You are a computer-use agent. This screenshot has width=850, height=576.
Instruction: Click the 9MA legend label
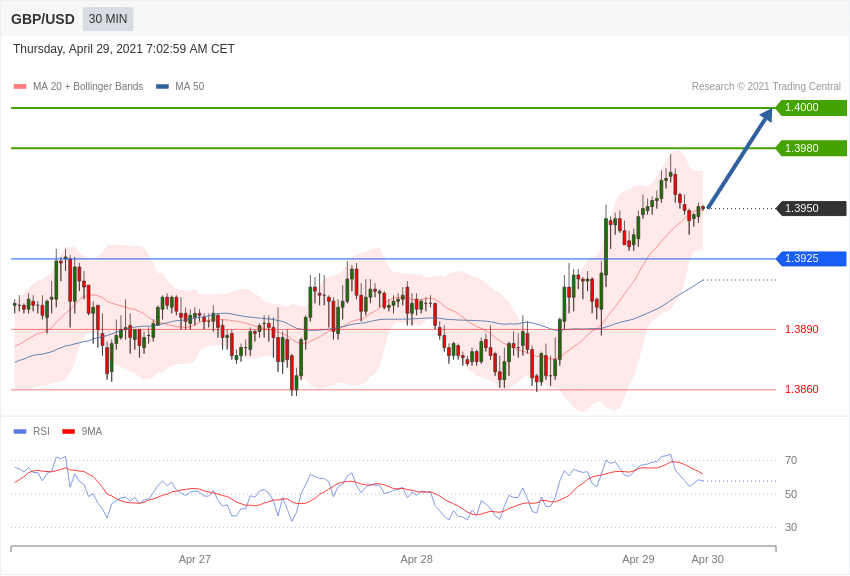pos(92,431)
